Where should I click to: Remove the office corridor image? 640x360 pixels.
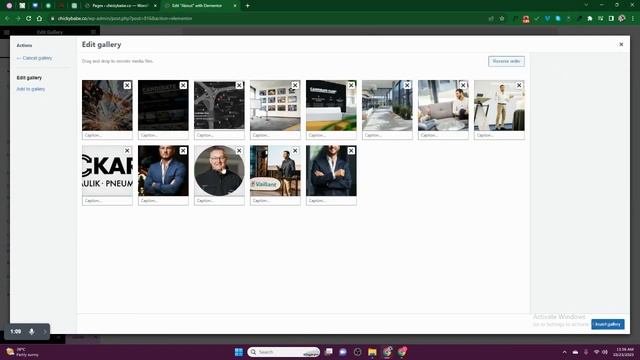tap(407, 85)
